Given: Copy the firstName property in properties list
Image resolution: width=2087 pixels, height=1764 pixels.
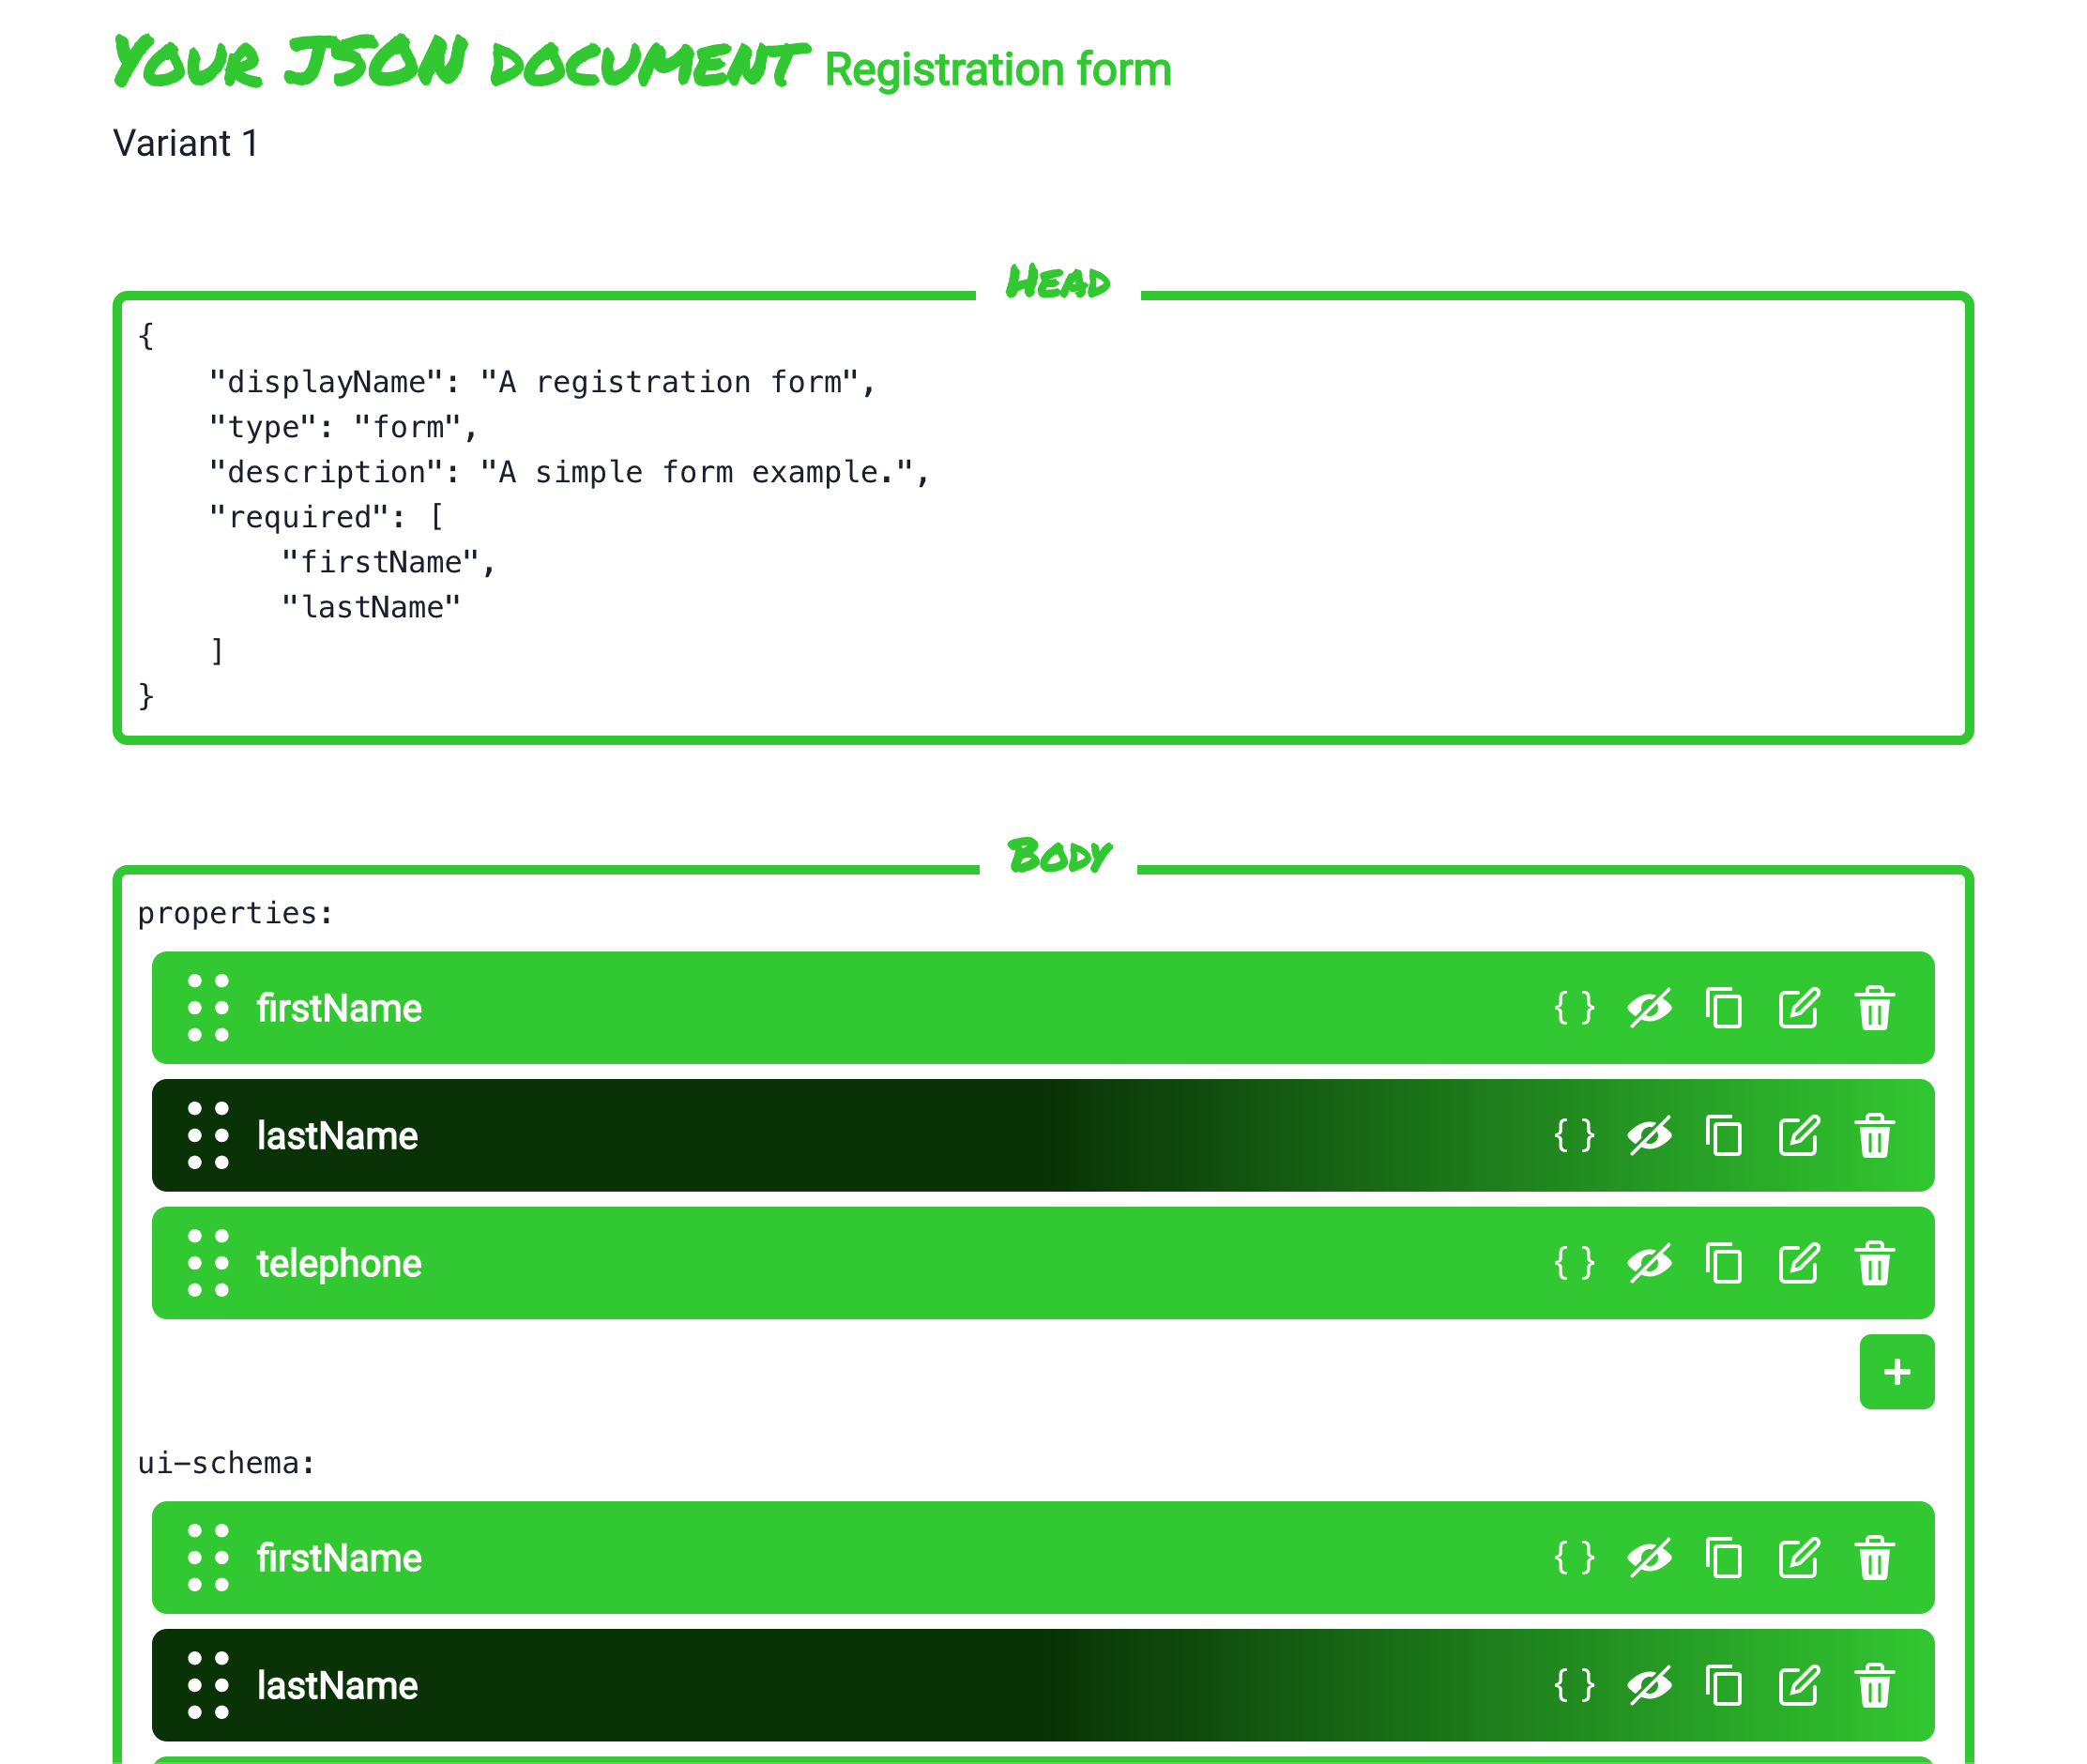Looking at the screenshot, I should click(x=1723, y=1008).
